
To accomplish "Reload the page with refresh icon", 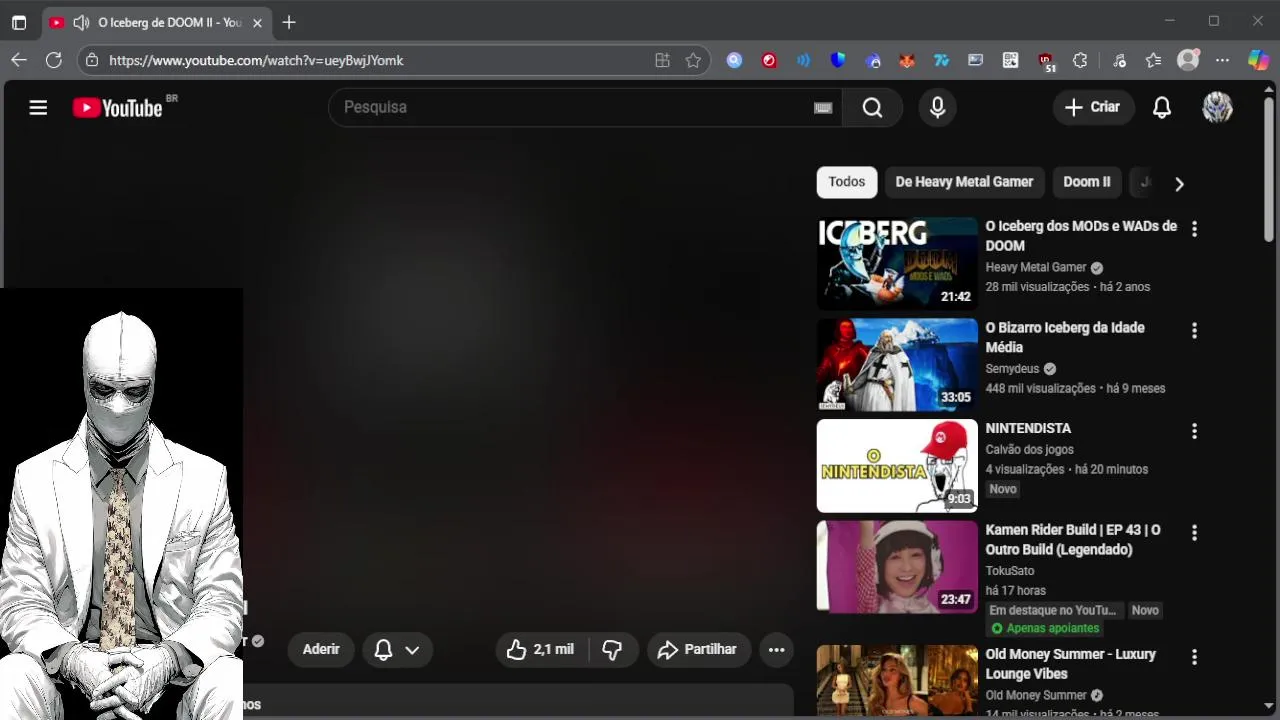I will pyautogui.click(x=54, y=60).
